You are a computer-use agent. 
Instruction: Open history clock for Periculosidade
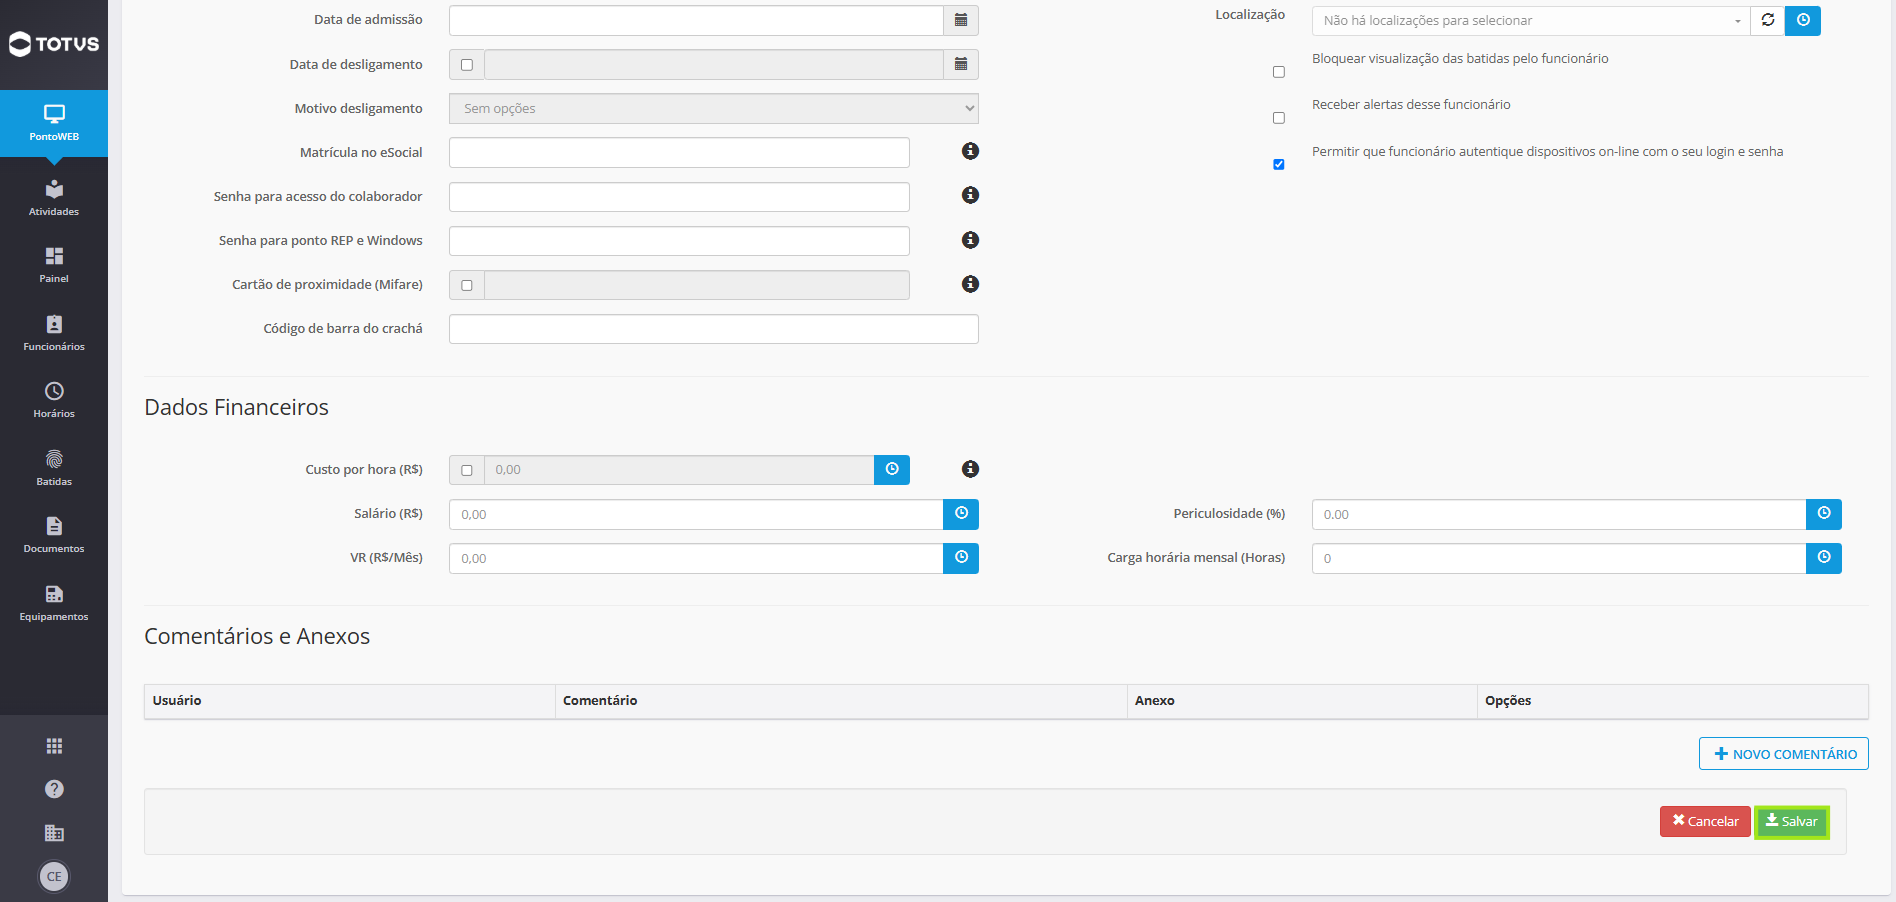coord(1824,514)
